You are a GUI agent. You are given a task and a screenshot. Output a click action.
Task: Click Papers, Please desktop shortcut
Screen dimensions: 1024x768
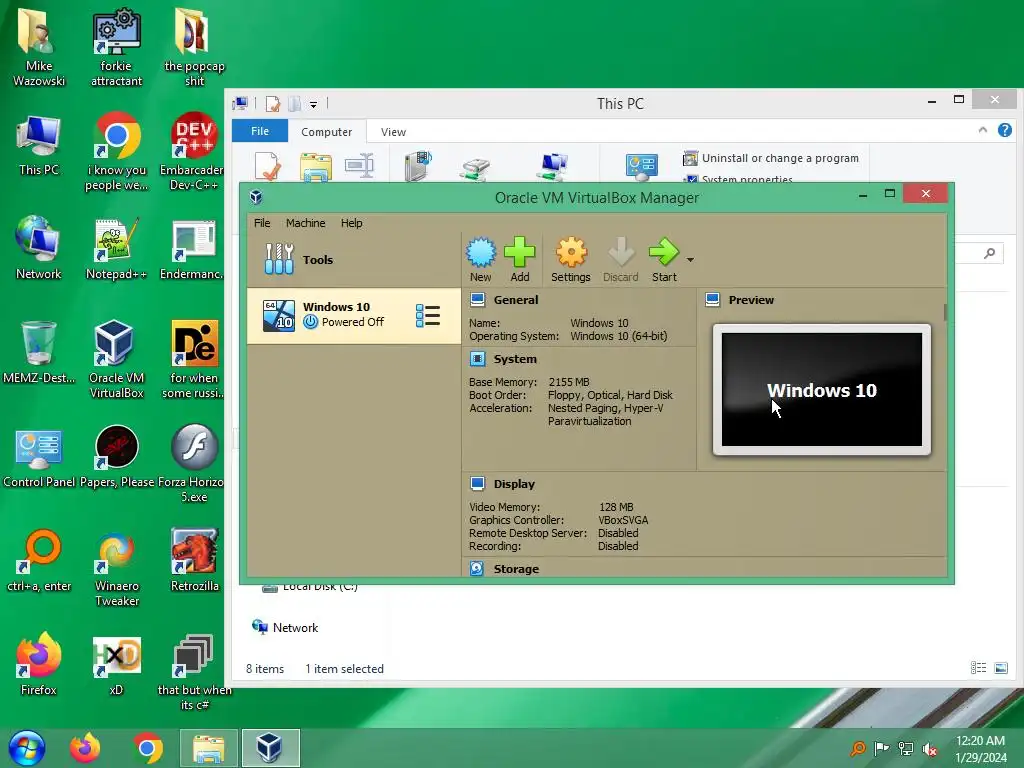[x=116, y=456]
